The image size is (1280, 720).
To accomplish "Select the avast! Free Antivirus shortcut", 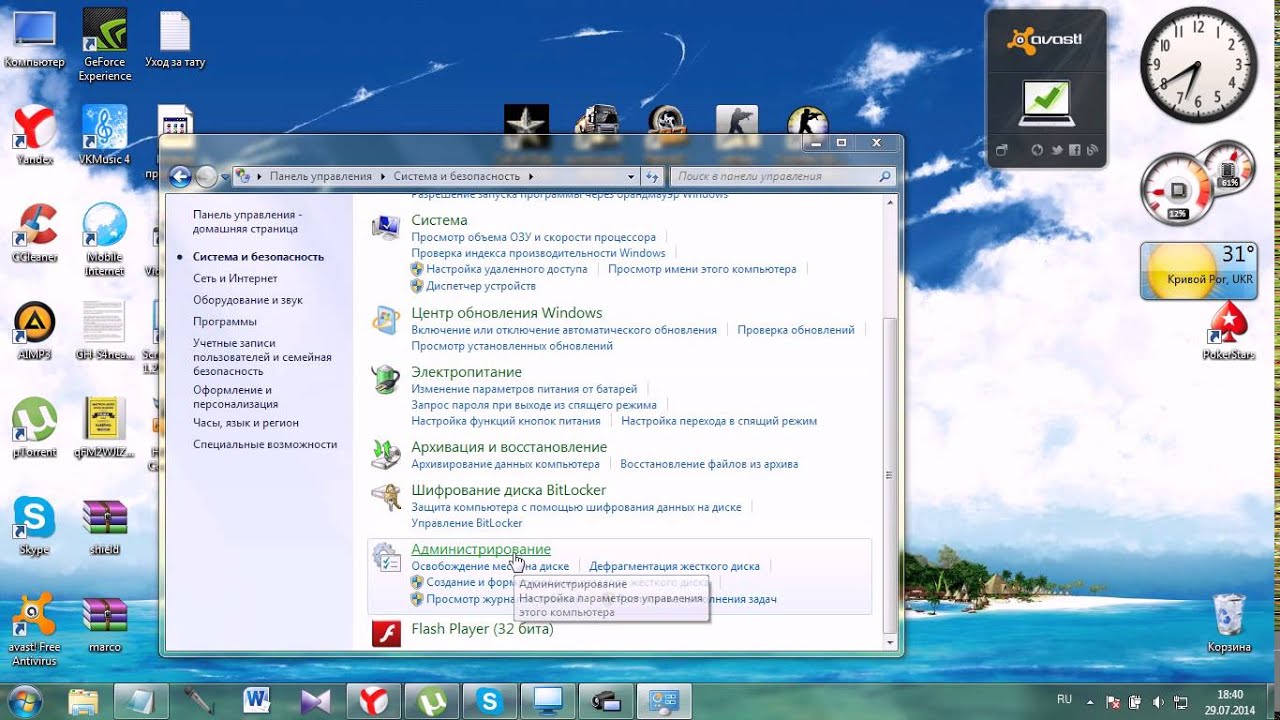I will coord(34,631).
